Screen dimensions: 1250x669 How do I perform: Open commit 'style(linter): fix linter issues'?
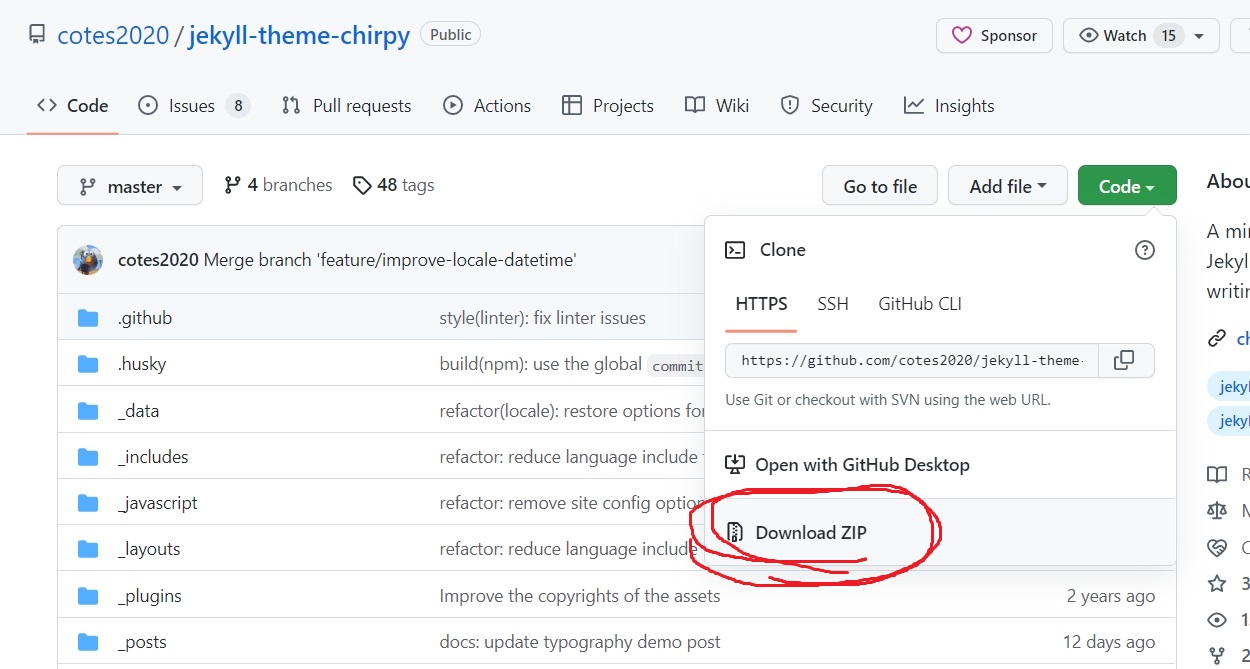[x=543, y=318]
